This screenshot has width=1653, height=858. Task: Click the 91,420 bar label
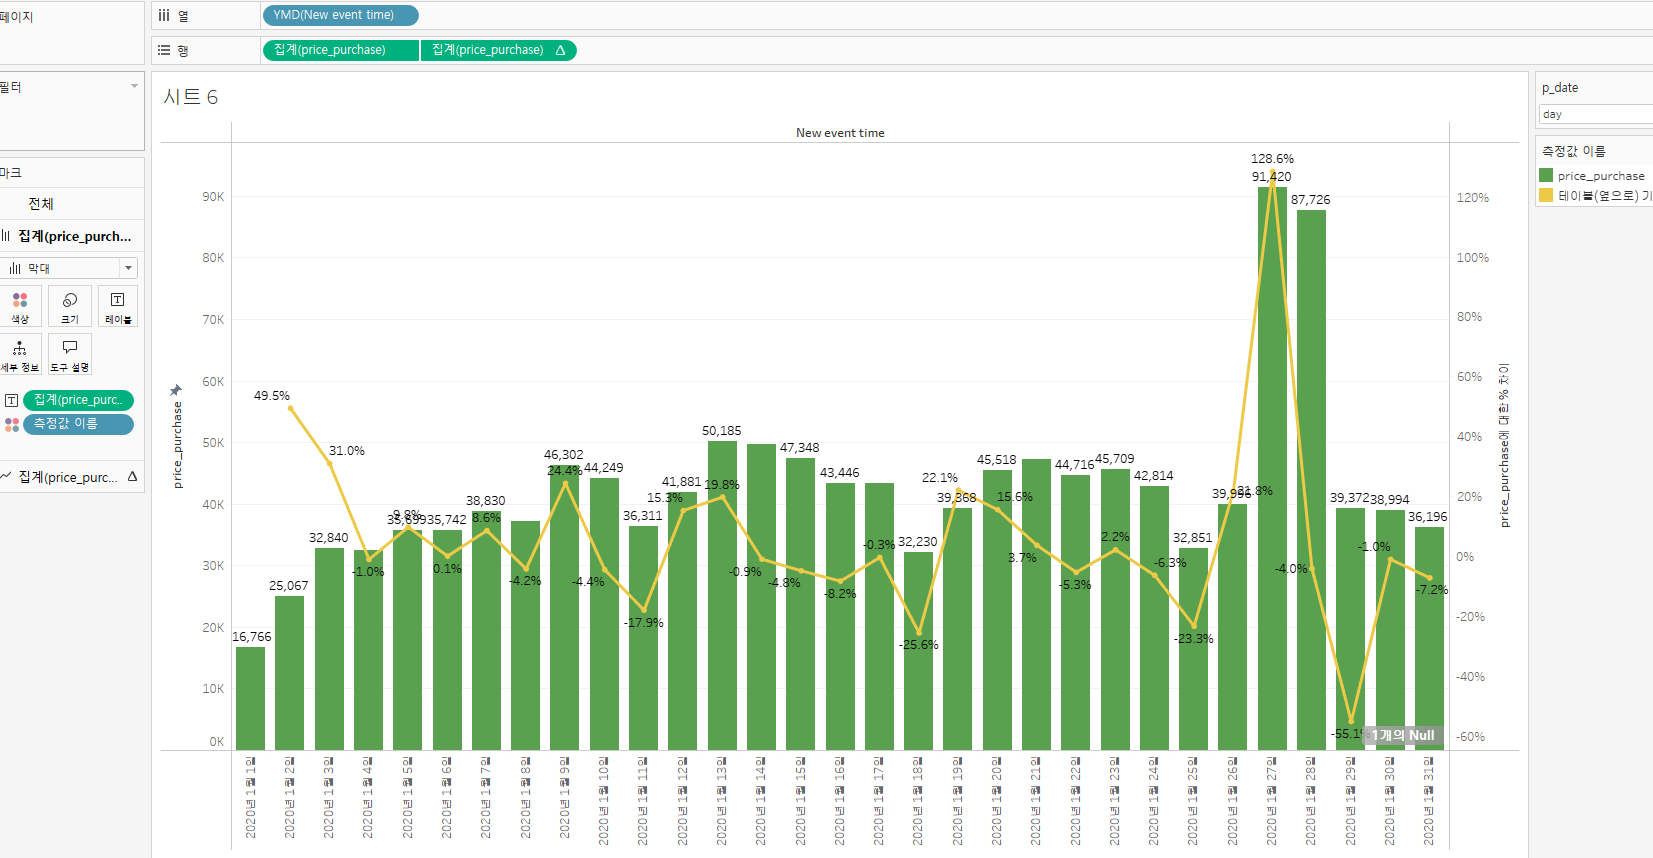[1271, 177]
